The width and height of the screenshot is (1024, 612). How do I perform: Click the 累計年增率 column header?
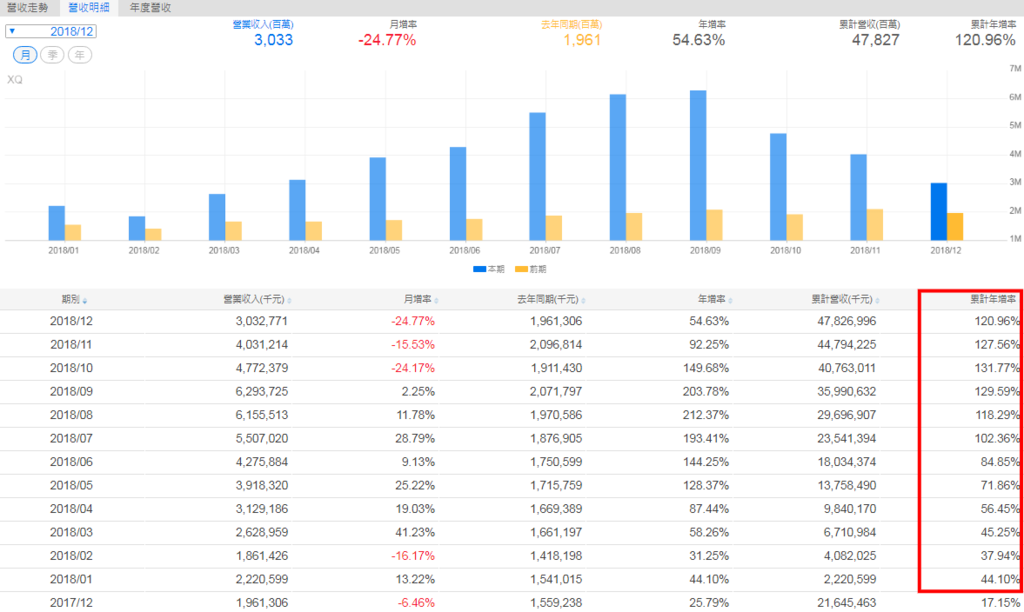(993, 299)
